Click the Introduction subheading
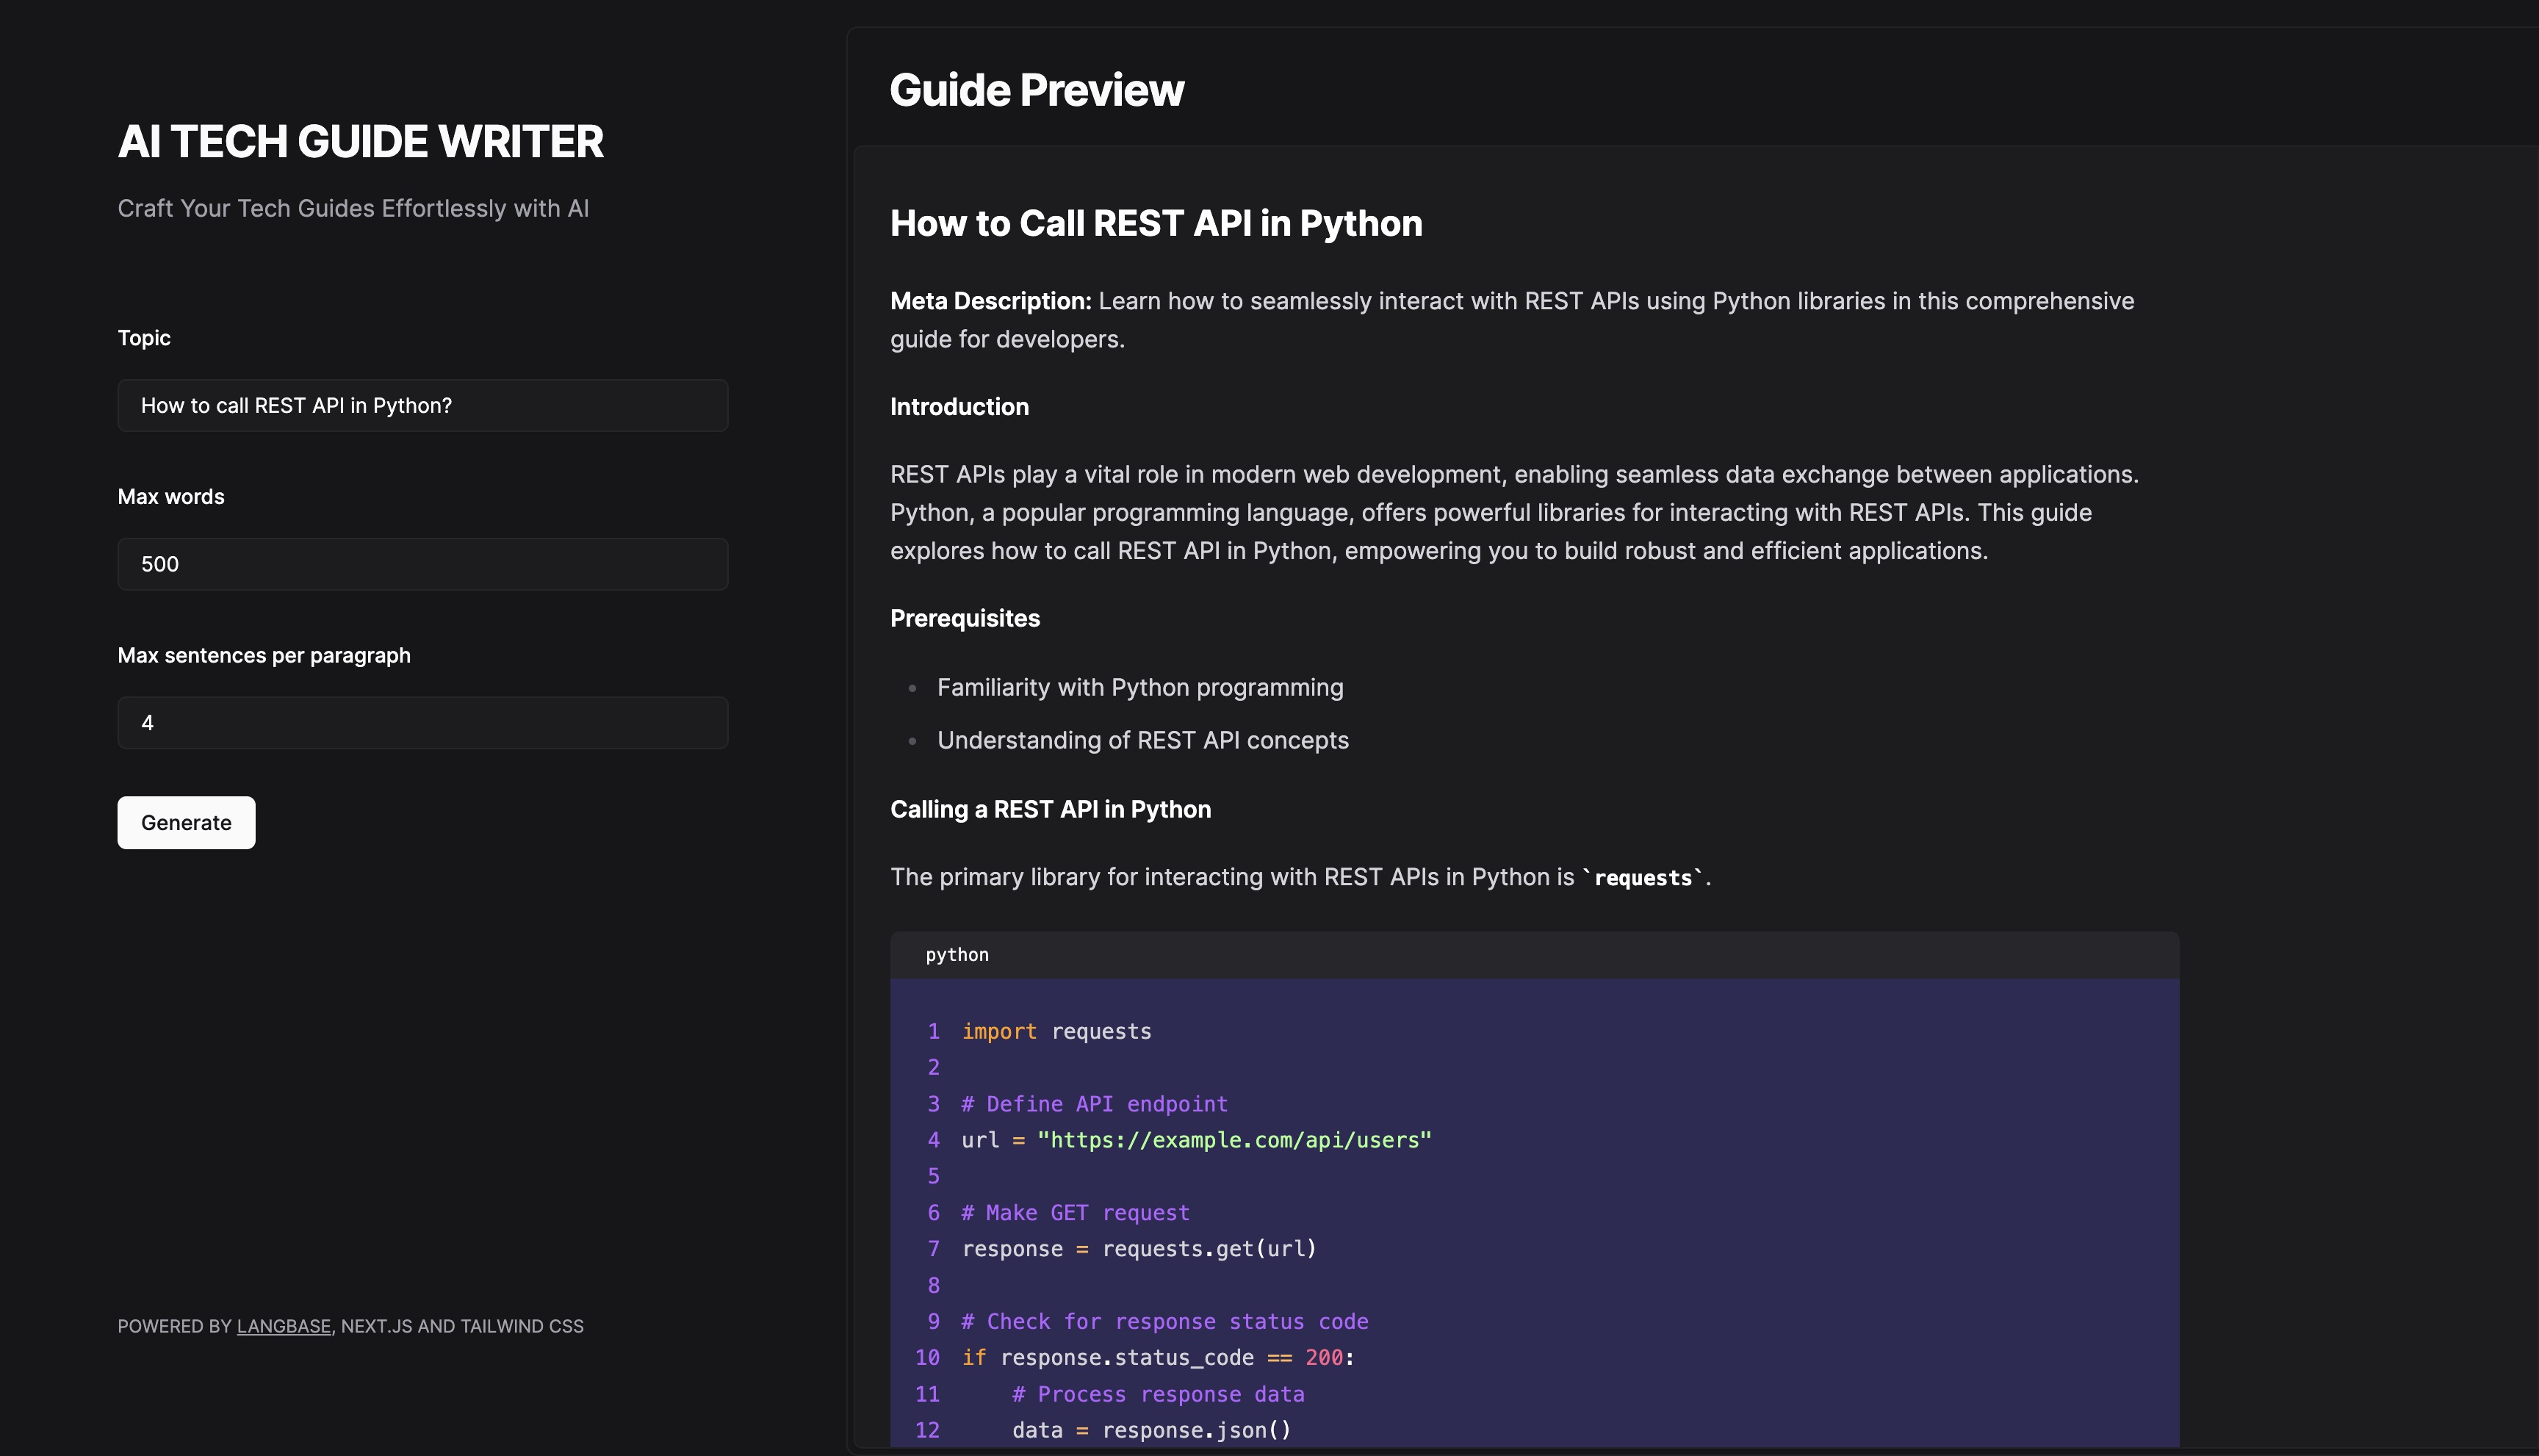2539x1456 pixels. coord(958,407)
